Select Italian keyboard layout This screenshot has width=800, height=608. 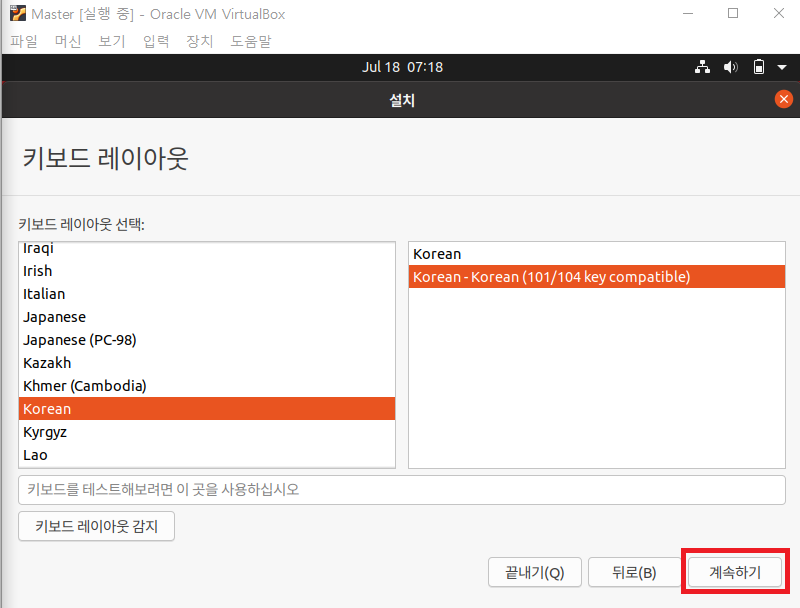207,294
